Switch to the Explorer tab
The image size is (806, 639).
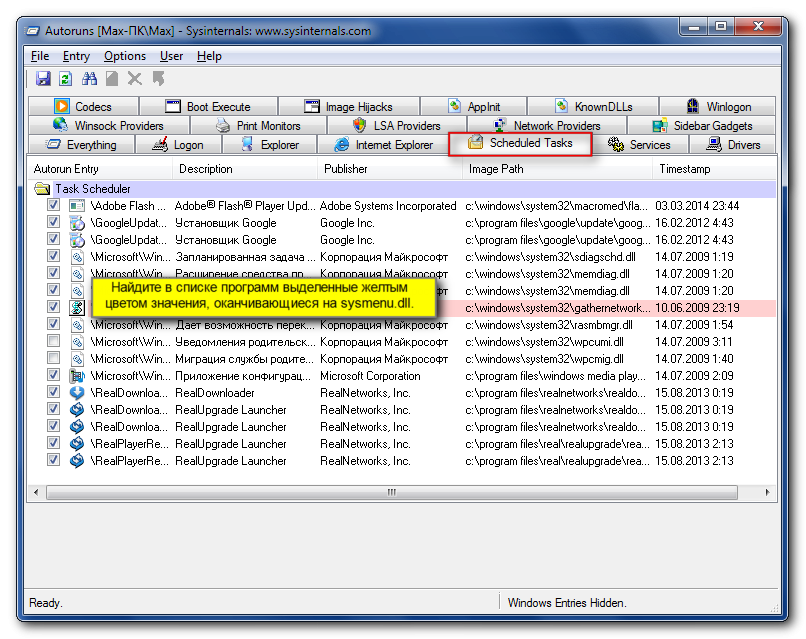270,145
